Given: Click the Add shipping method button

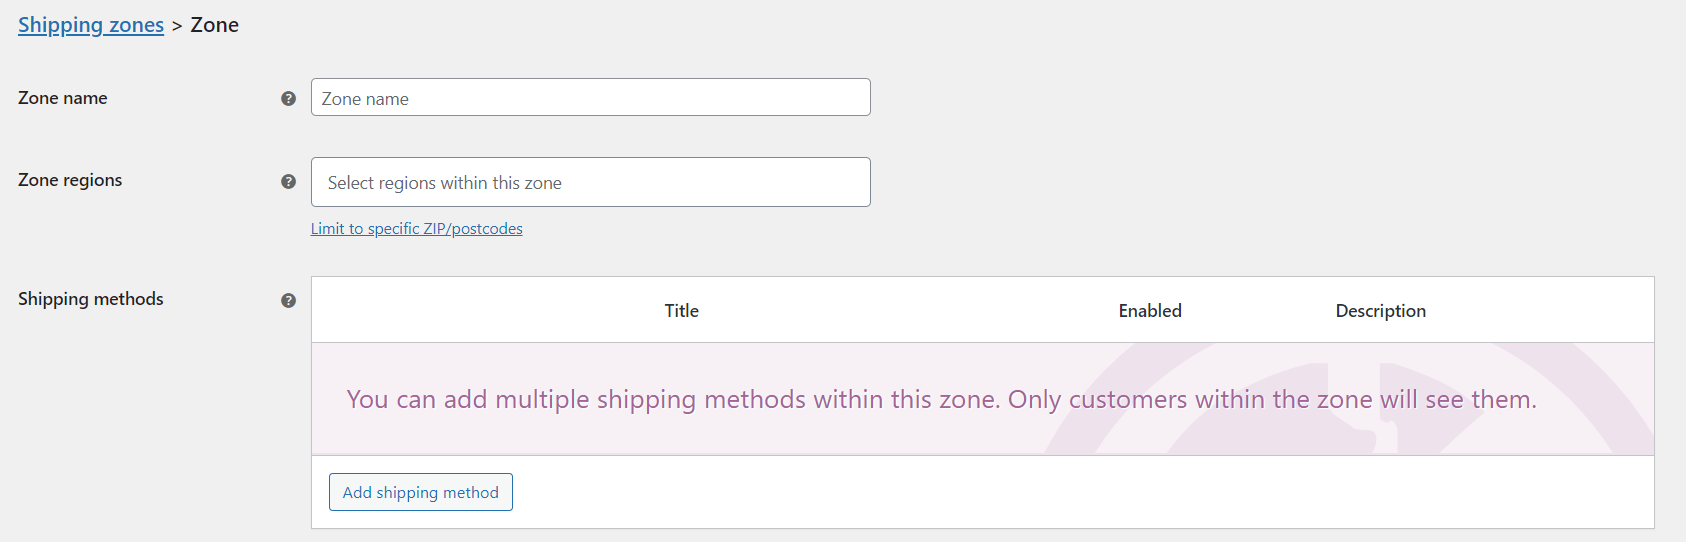Looking at the screenshot, I should pos(421,492).
